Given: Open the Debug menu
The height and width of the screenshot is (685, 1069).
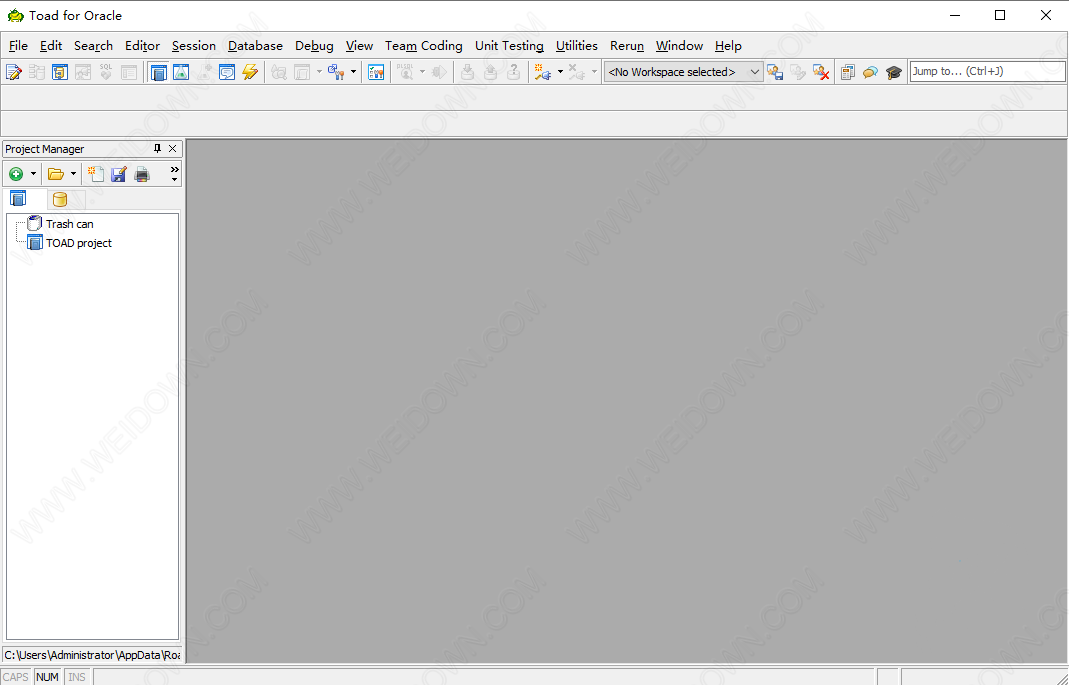Looking at the screenshot, I should coord(314,46).
